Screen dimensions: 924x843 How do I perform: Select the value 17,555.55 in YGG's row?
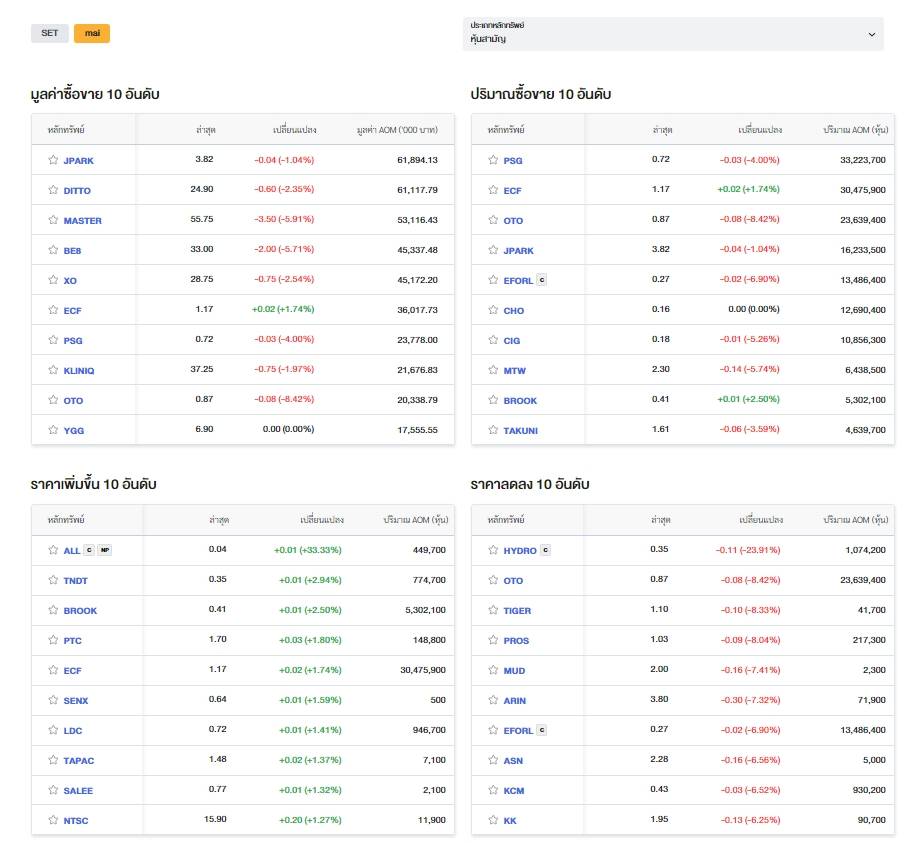(x=417, y=430)
